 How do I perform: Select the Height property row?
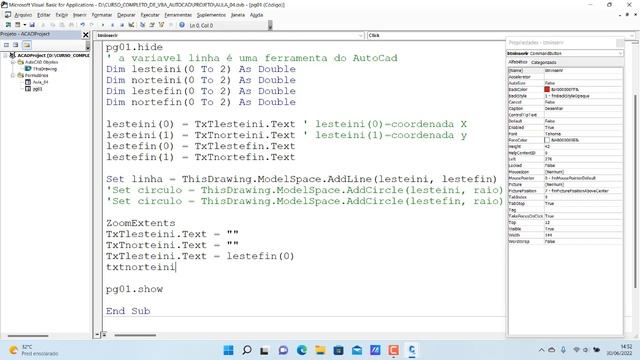565,146
